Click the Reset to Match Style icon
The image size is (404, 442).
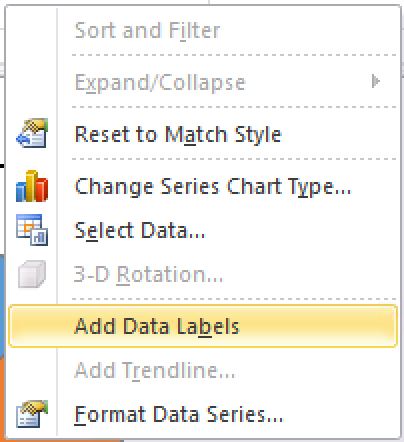point(32,133)
